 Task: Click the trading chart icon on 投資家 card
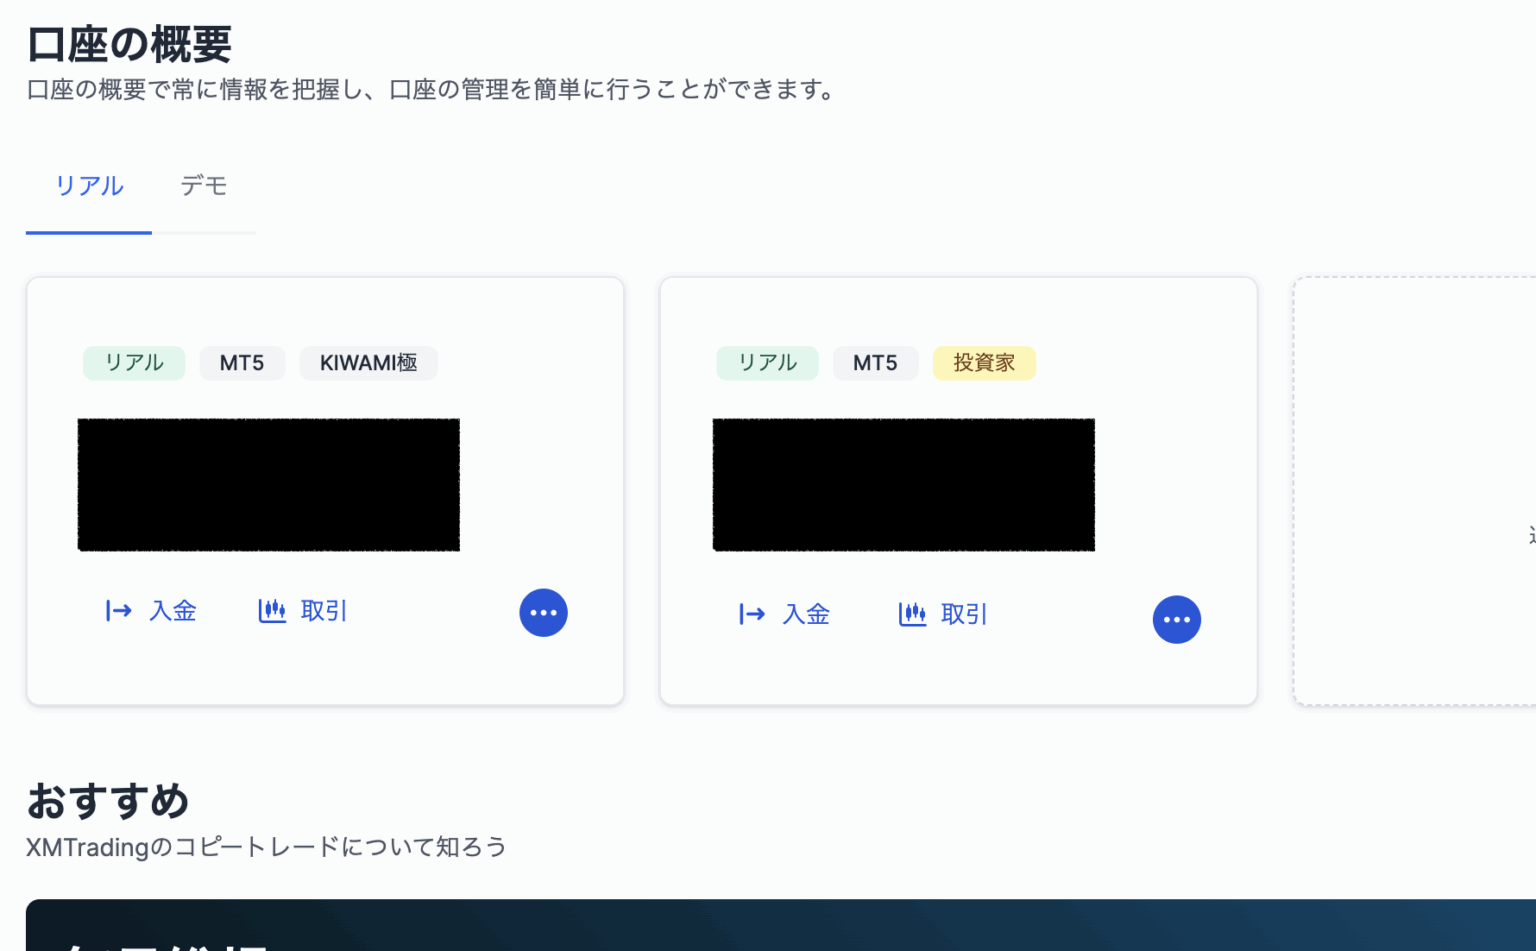(912, 614)
